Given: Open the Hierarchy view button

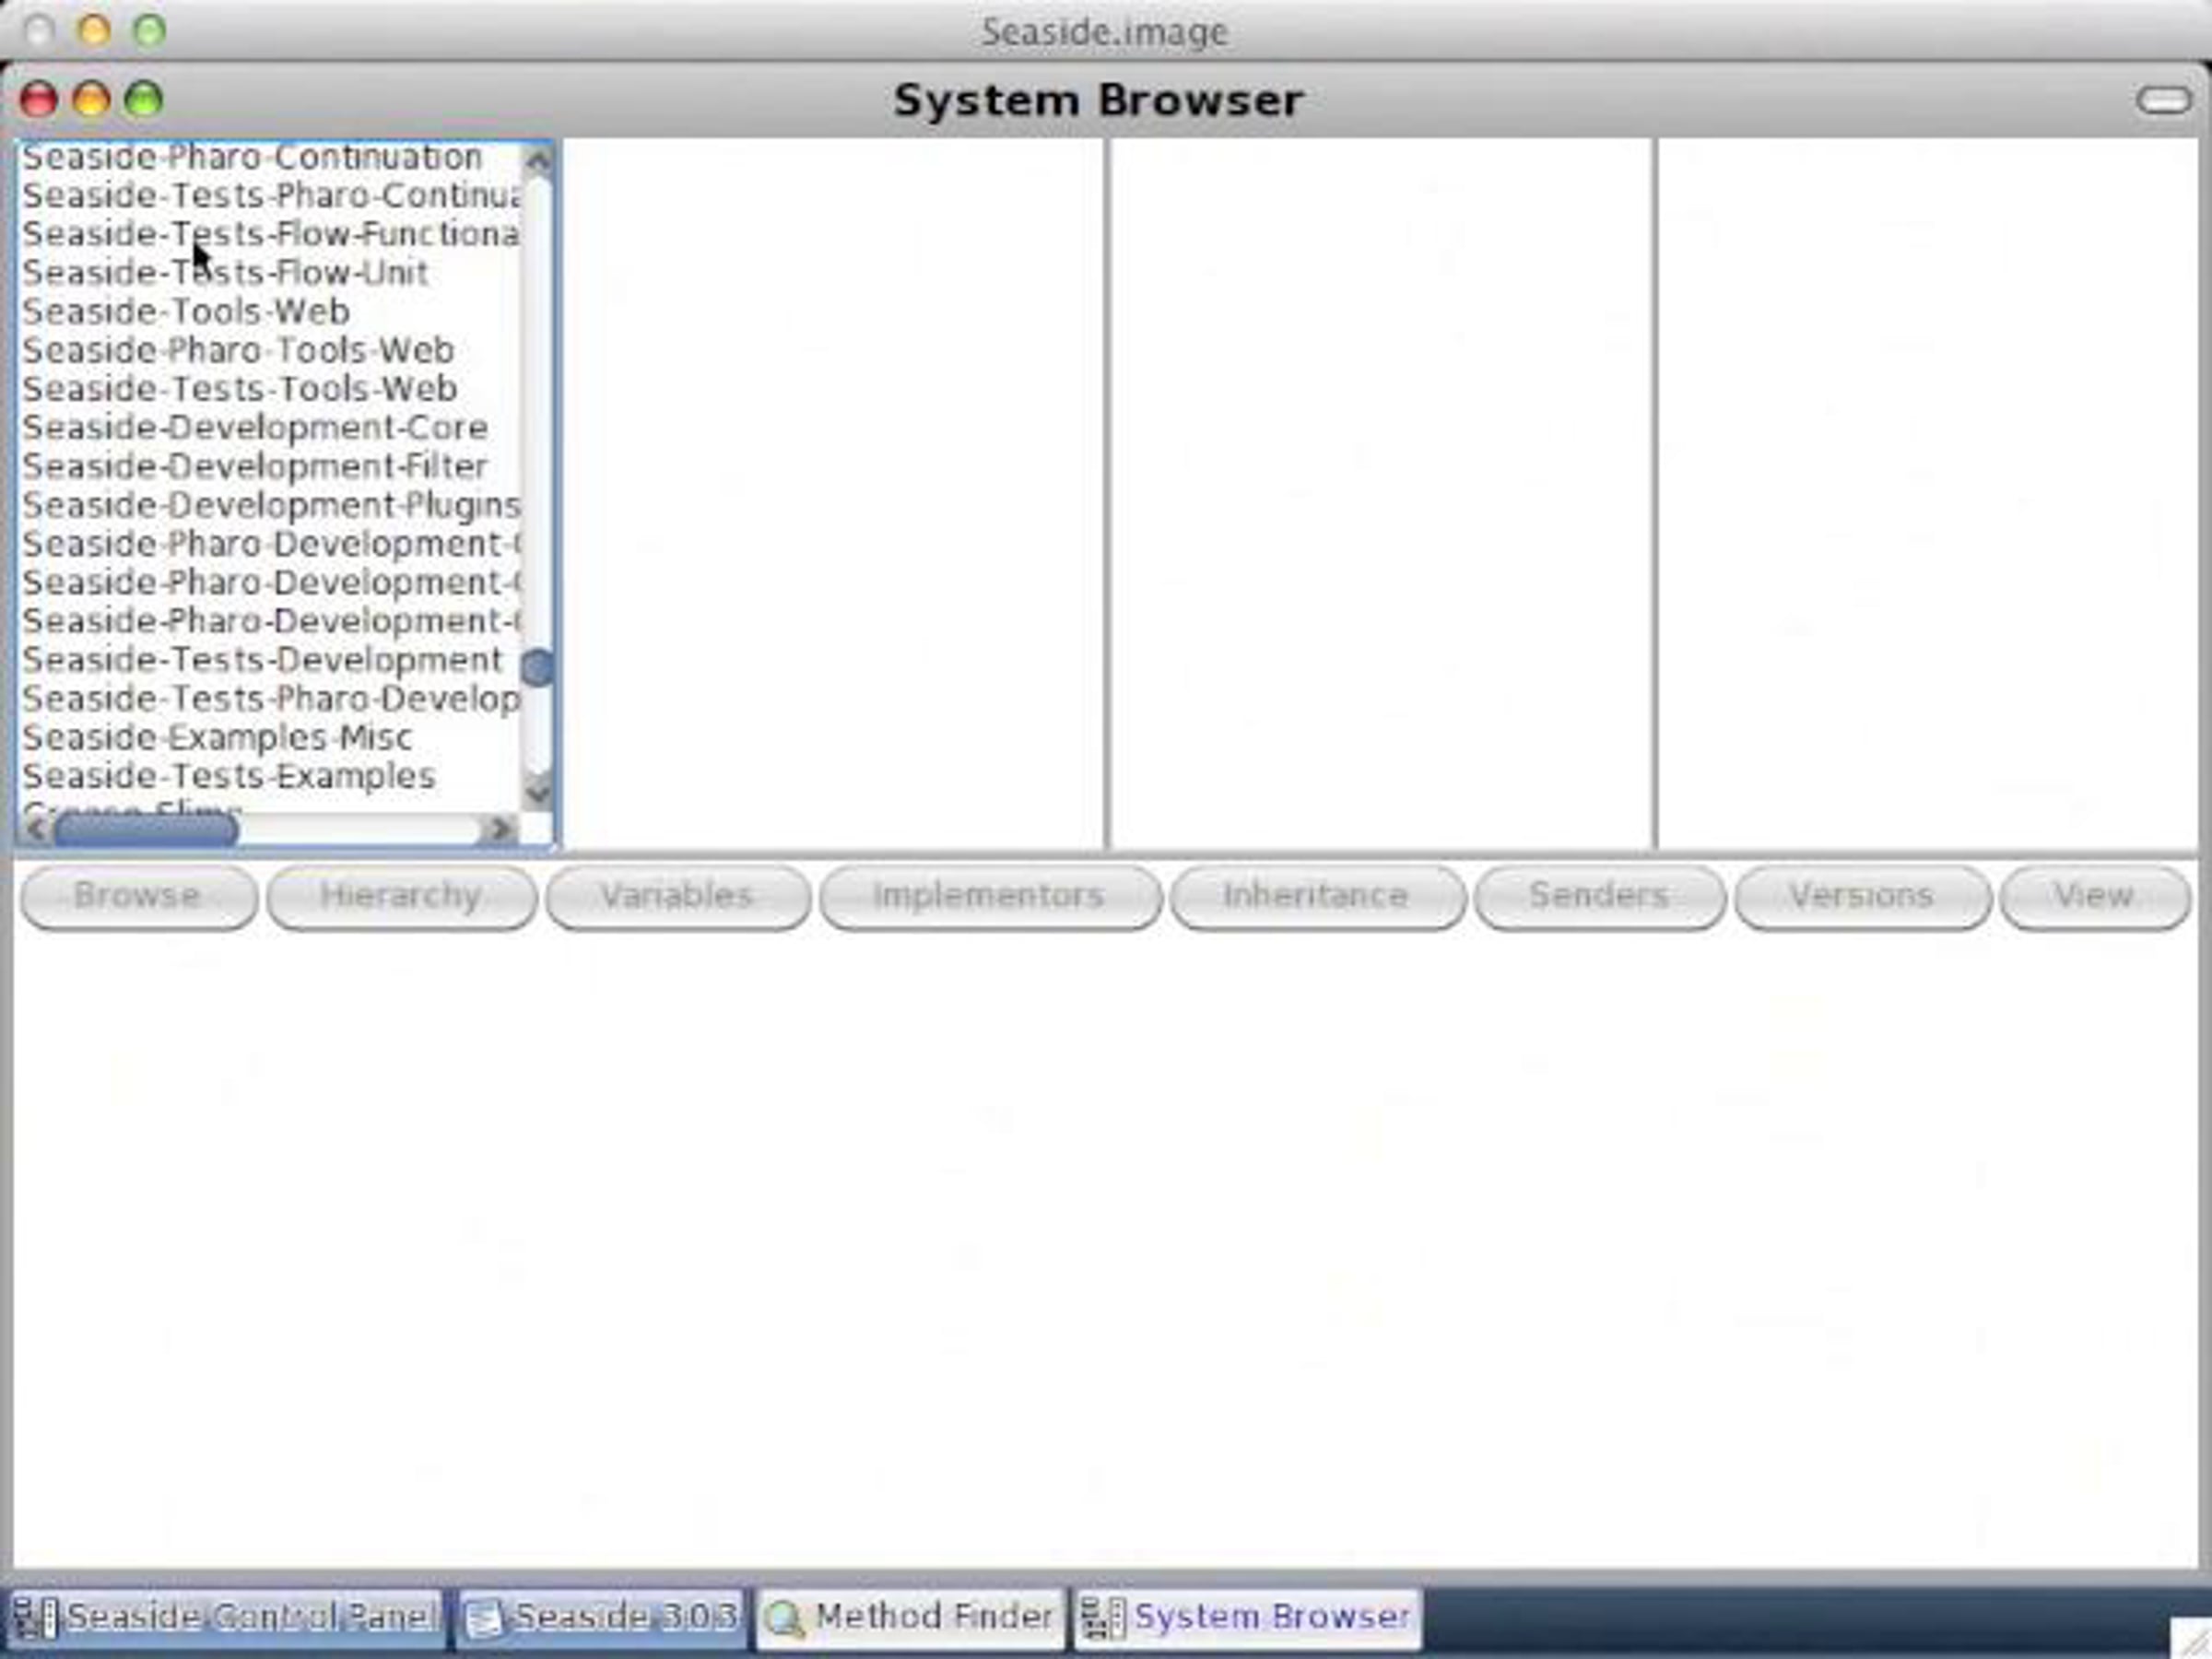Looking at the screenshot, I should pos(401,896).
